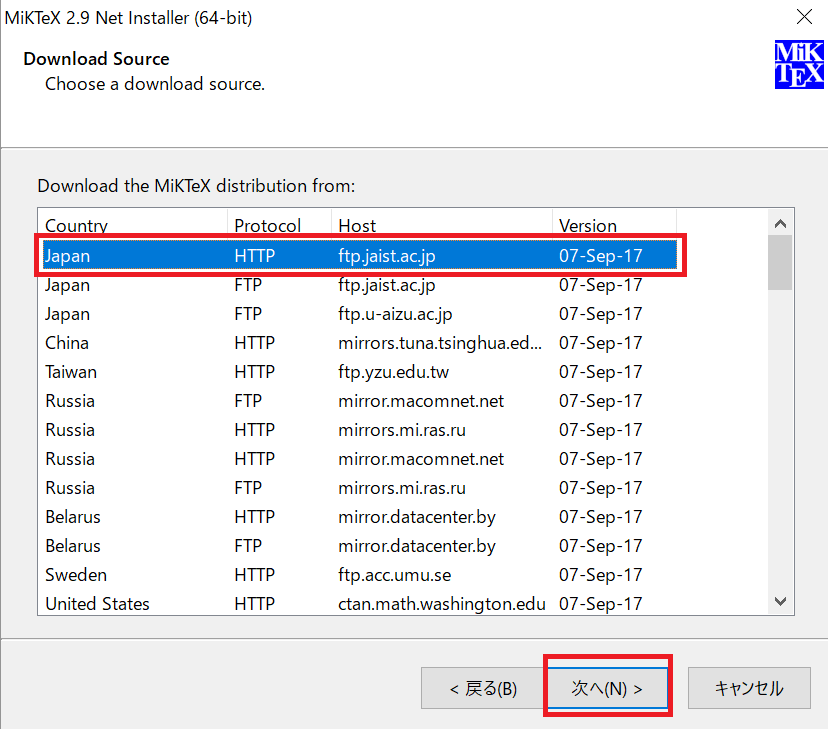Select the Taiwan ftp.yzu.edu.tw mirror
Screen dimensions: 828x729
click(x=360, y=372)
